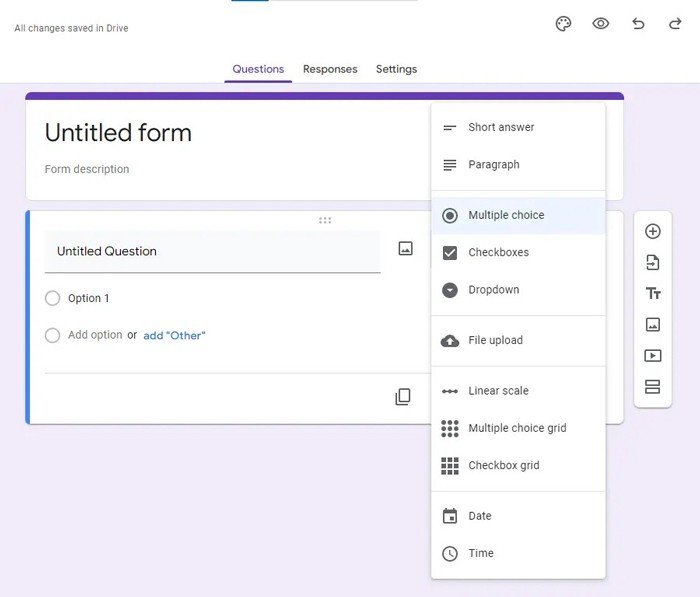The image size is (700, 597).
Task: Add a new question with plus icon
Action: point(652,232)
